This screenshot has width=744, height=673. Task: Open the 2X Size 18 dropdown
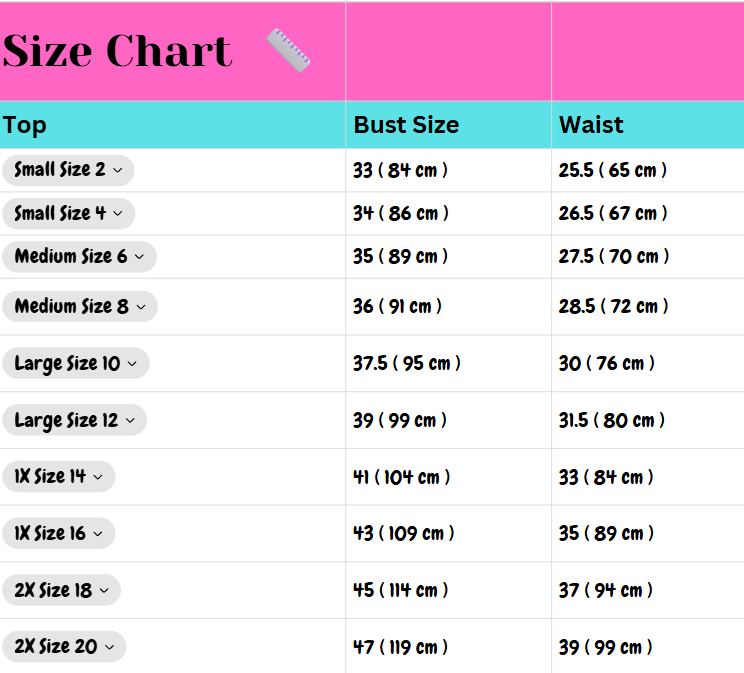pyautogui.click(x=62, y=590)
